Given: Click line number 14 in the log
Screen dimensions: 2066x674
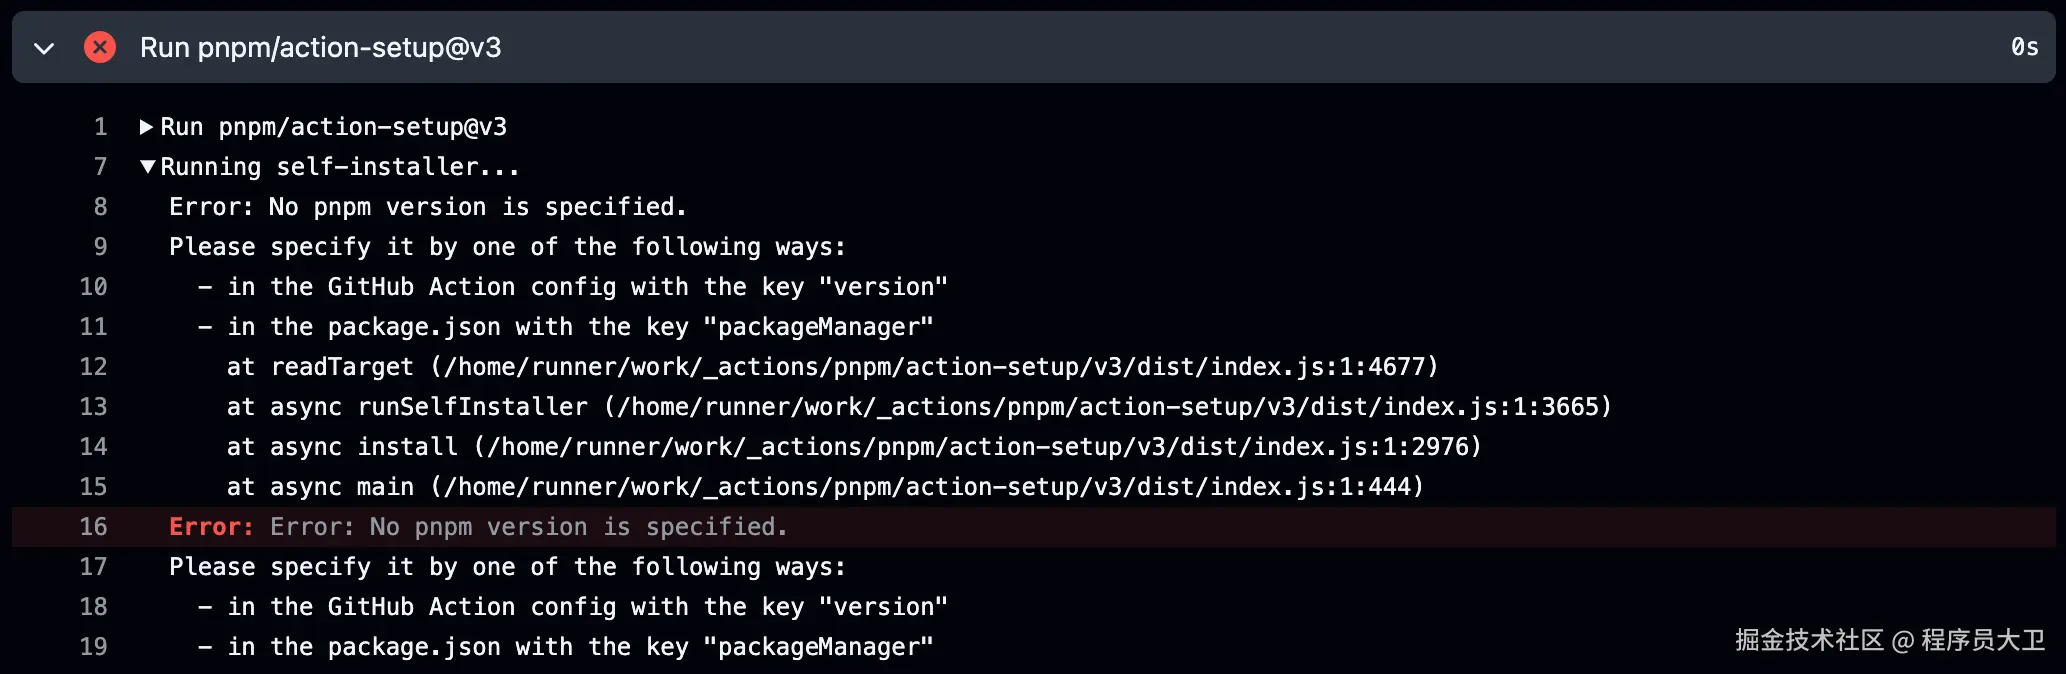Looking at the screenshot, I should 94,447.
